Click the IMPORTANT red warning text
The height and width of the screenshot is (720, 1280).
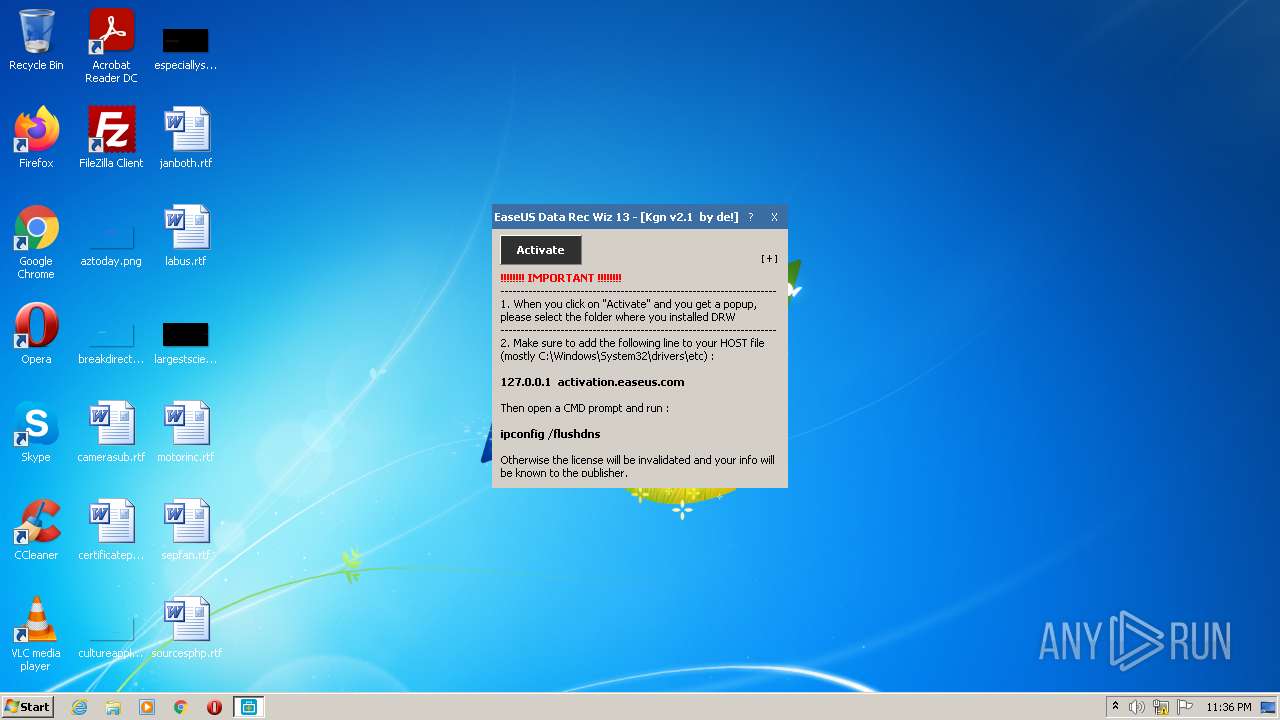click(x=561, y=278)
